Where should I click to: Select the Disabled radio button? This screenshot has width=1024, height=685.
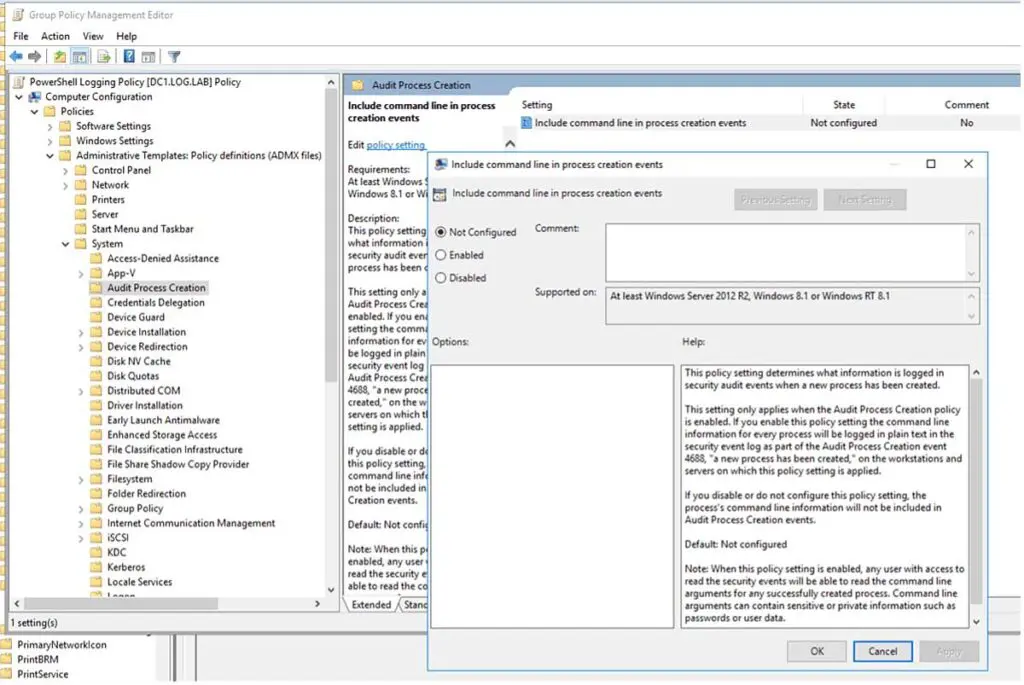pos(439,278)
